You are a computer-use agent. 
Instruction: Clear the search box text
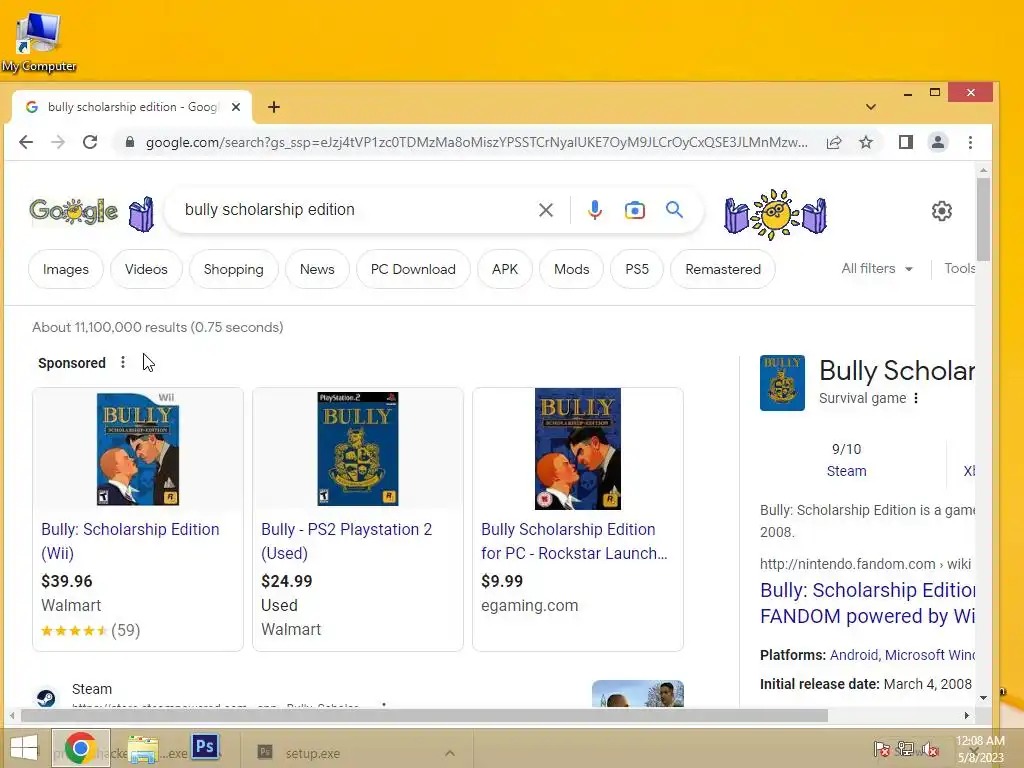(x=546, y=210)
